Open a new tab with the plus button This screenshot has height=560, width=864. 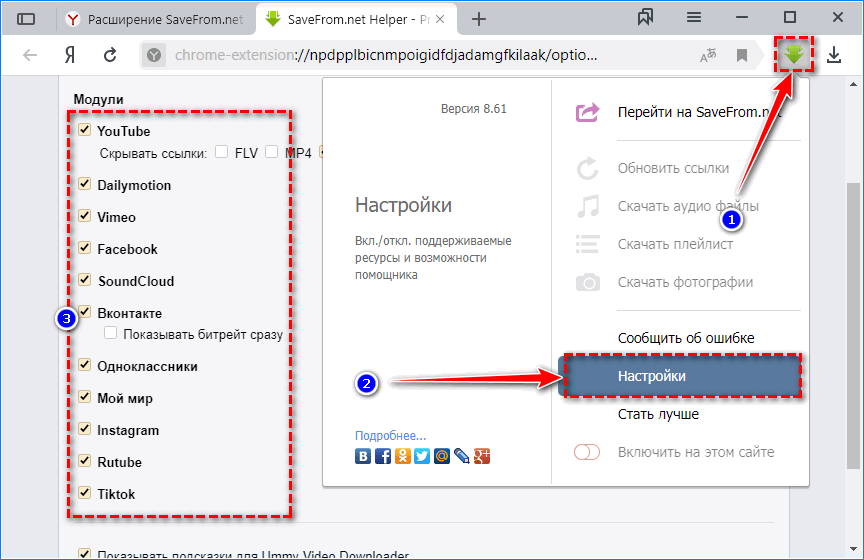pos(479,19)
